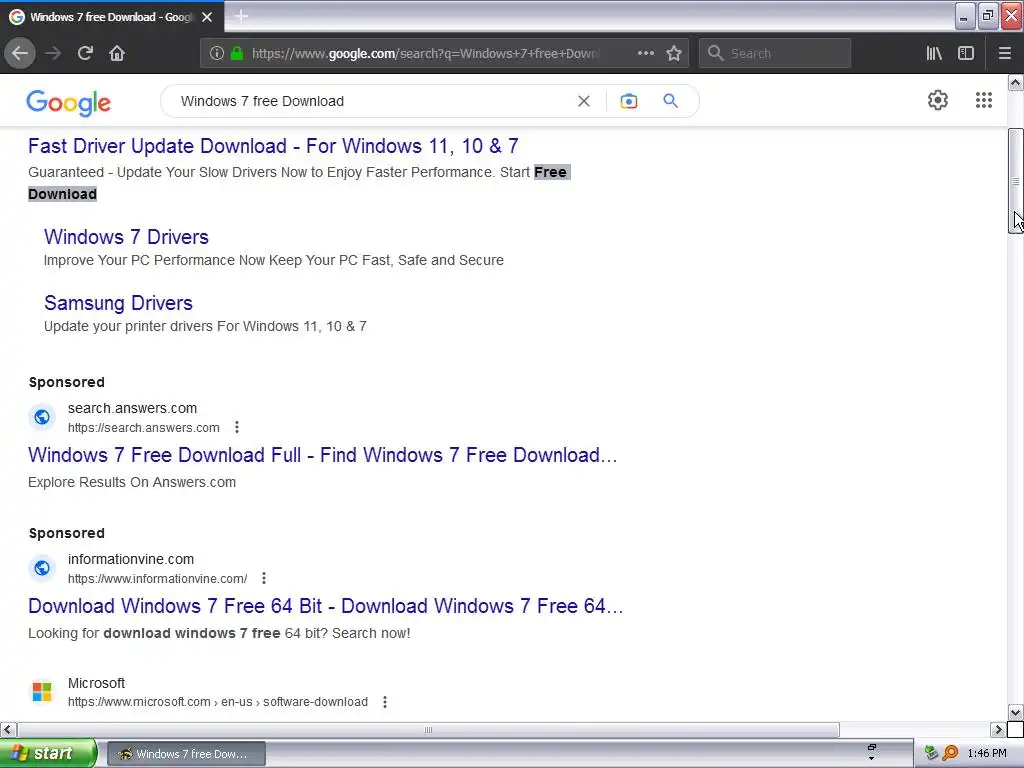Search by image with camera icon

pyautogui.click(x=628, y=101)
